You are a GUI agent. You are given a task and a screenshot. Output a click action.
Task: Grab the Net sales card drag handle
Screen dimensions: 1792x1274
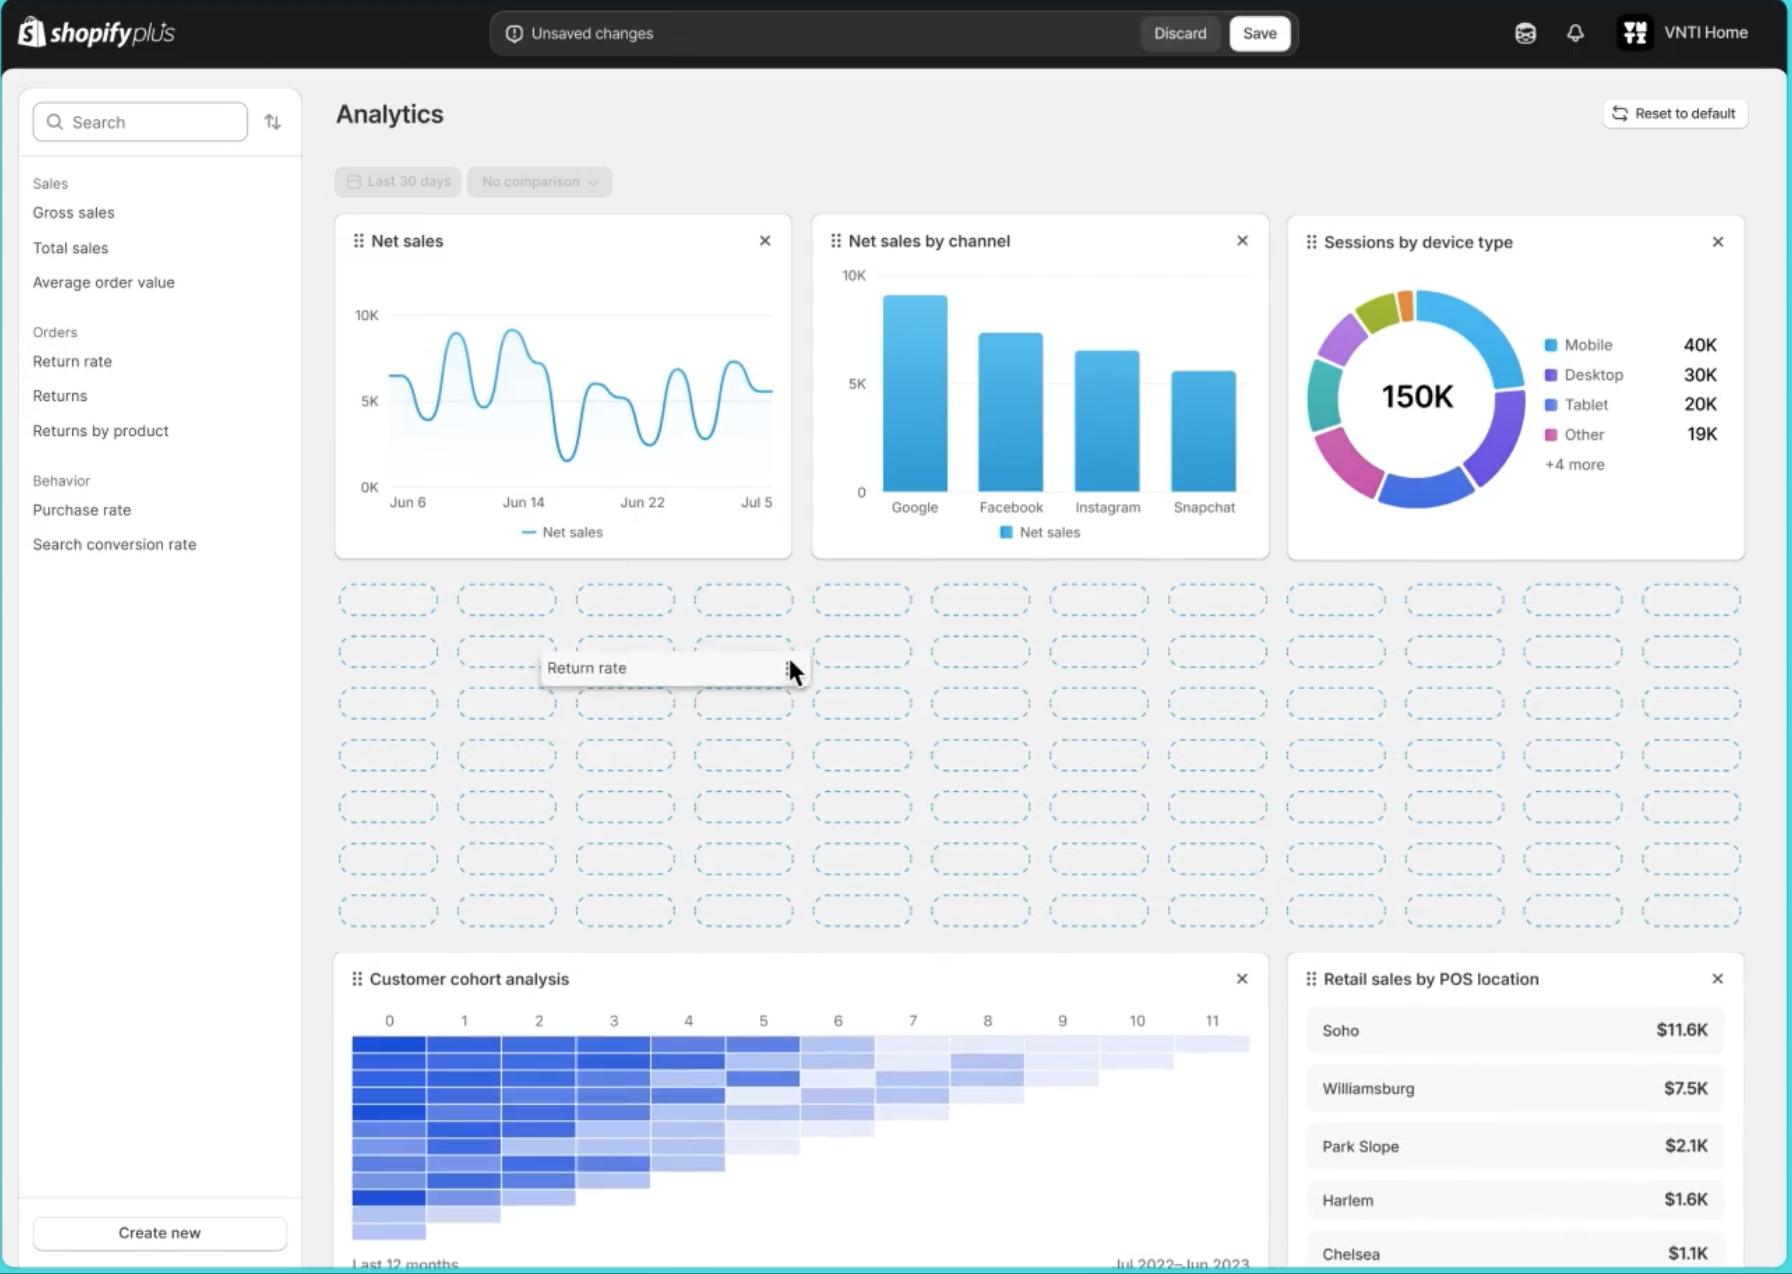click(358, 241)
